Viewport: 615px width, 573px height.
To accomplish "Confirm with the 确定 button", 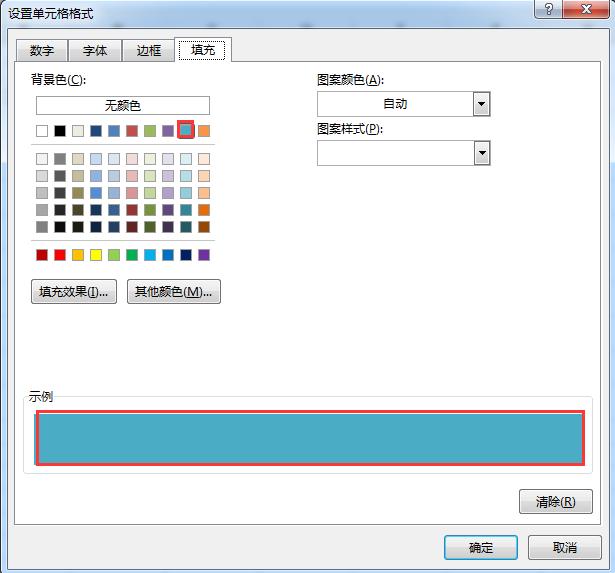I will pyautogui.click(x=480, y=547).
